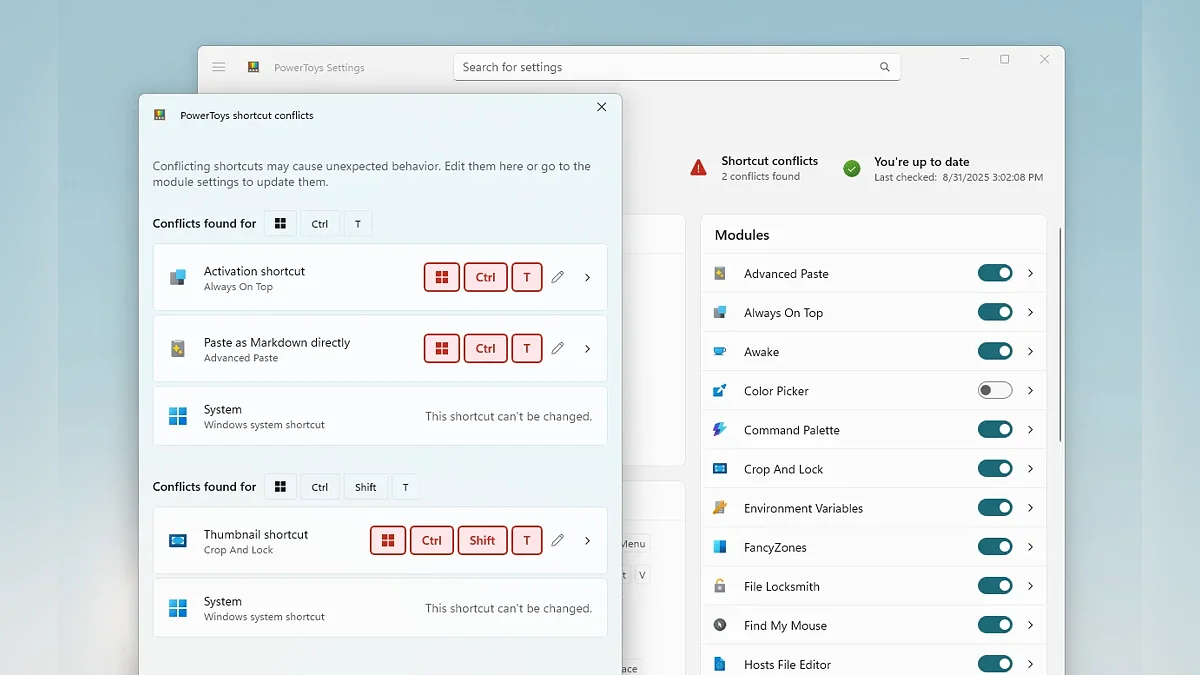The image size is (1200, 675).
Task: Open the FancyZones module chevron
Action: 1030,547
